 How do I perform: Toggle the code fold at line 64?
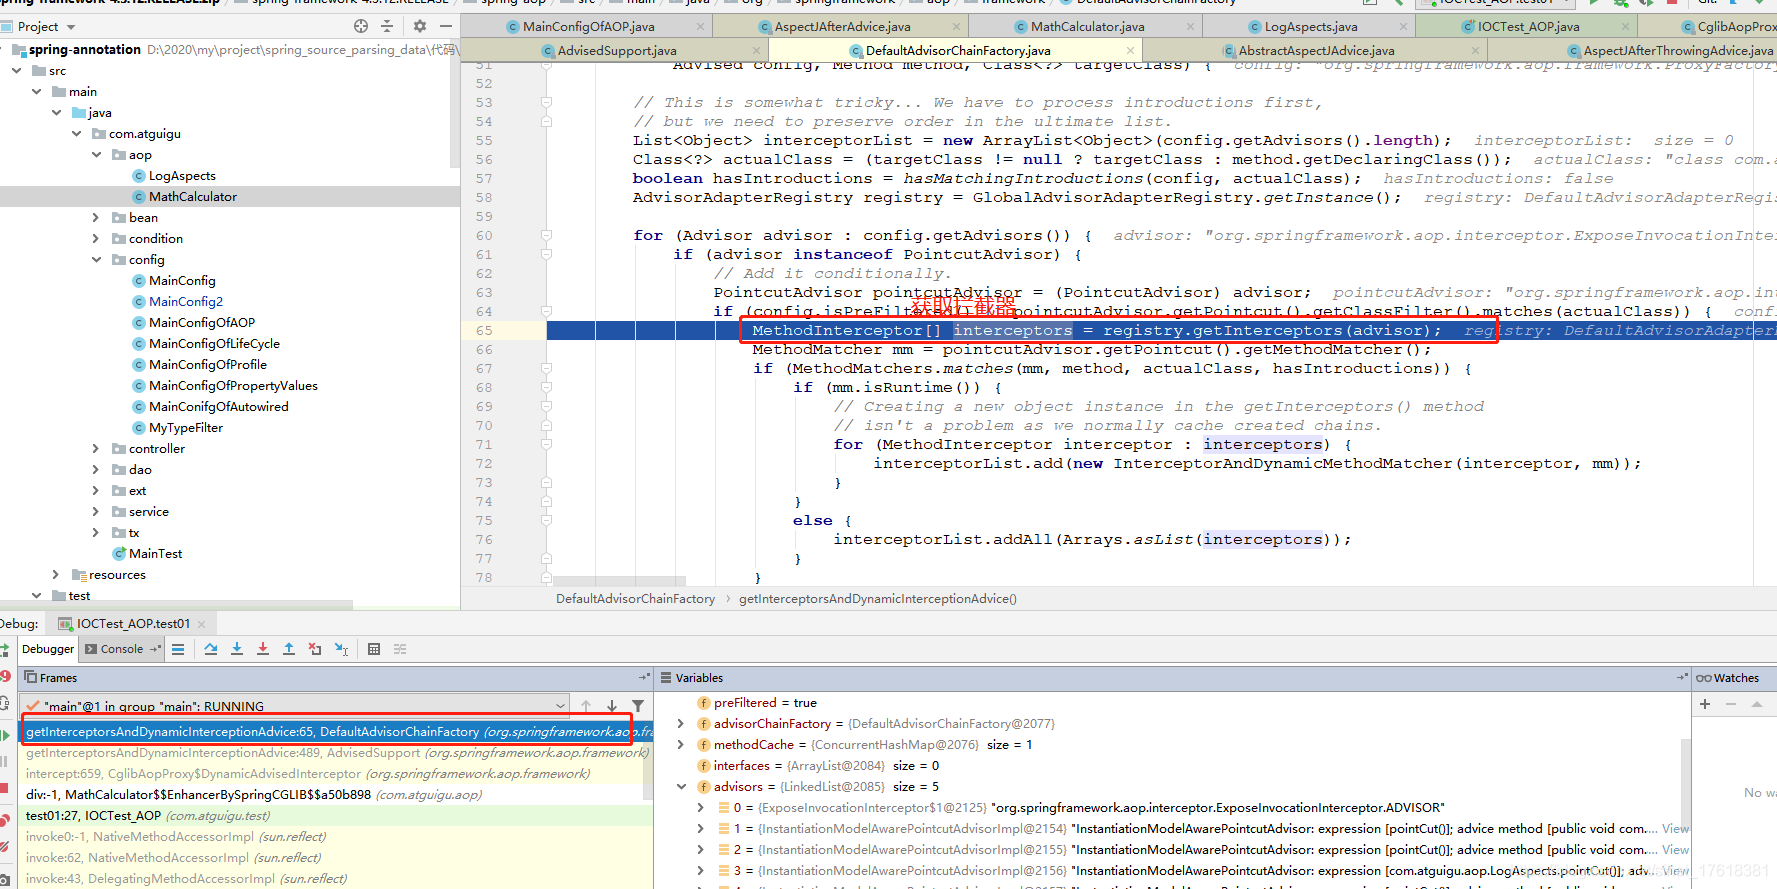tap(546, 311)
